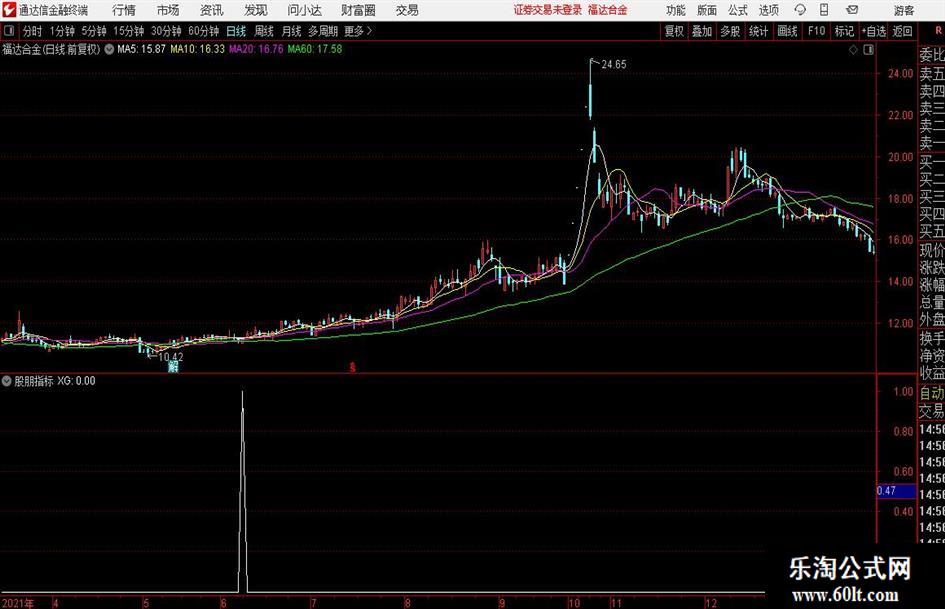Open the 功能 menu
The image size is (945, 609).
pyautogui.click(x=676, y=10)
